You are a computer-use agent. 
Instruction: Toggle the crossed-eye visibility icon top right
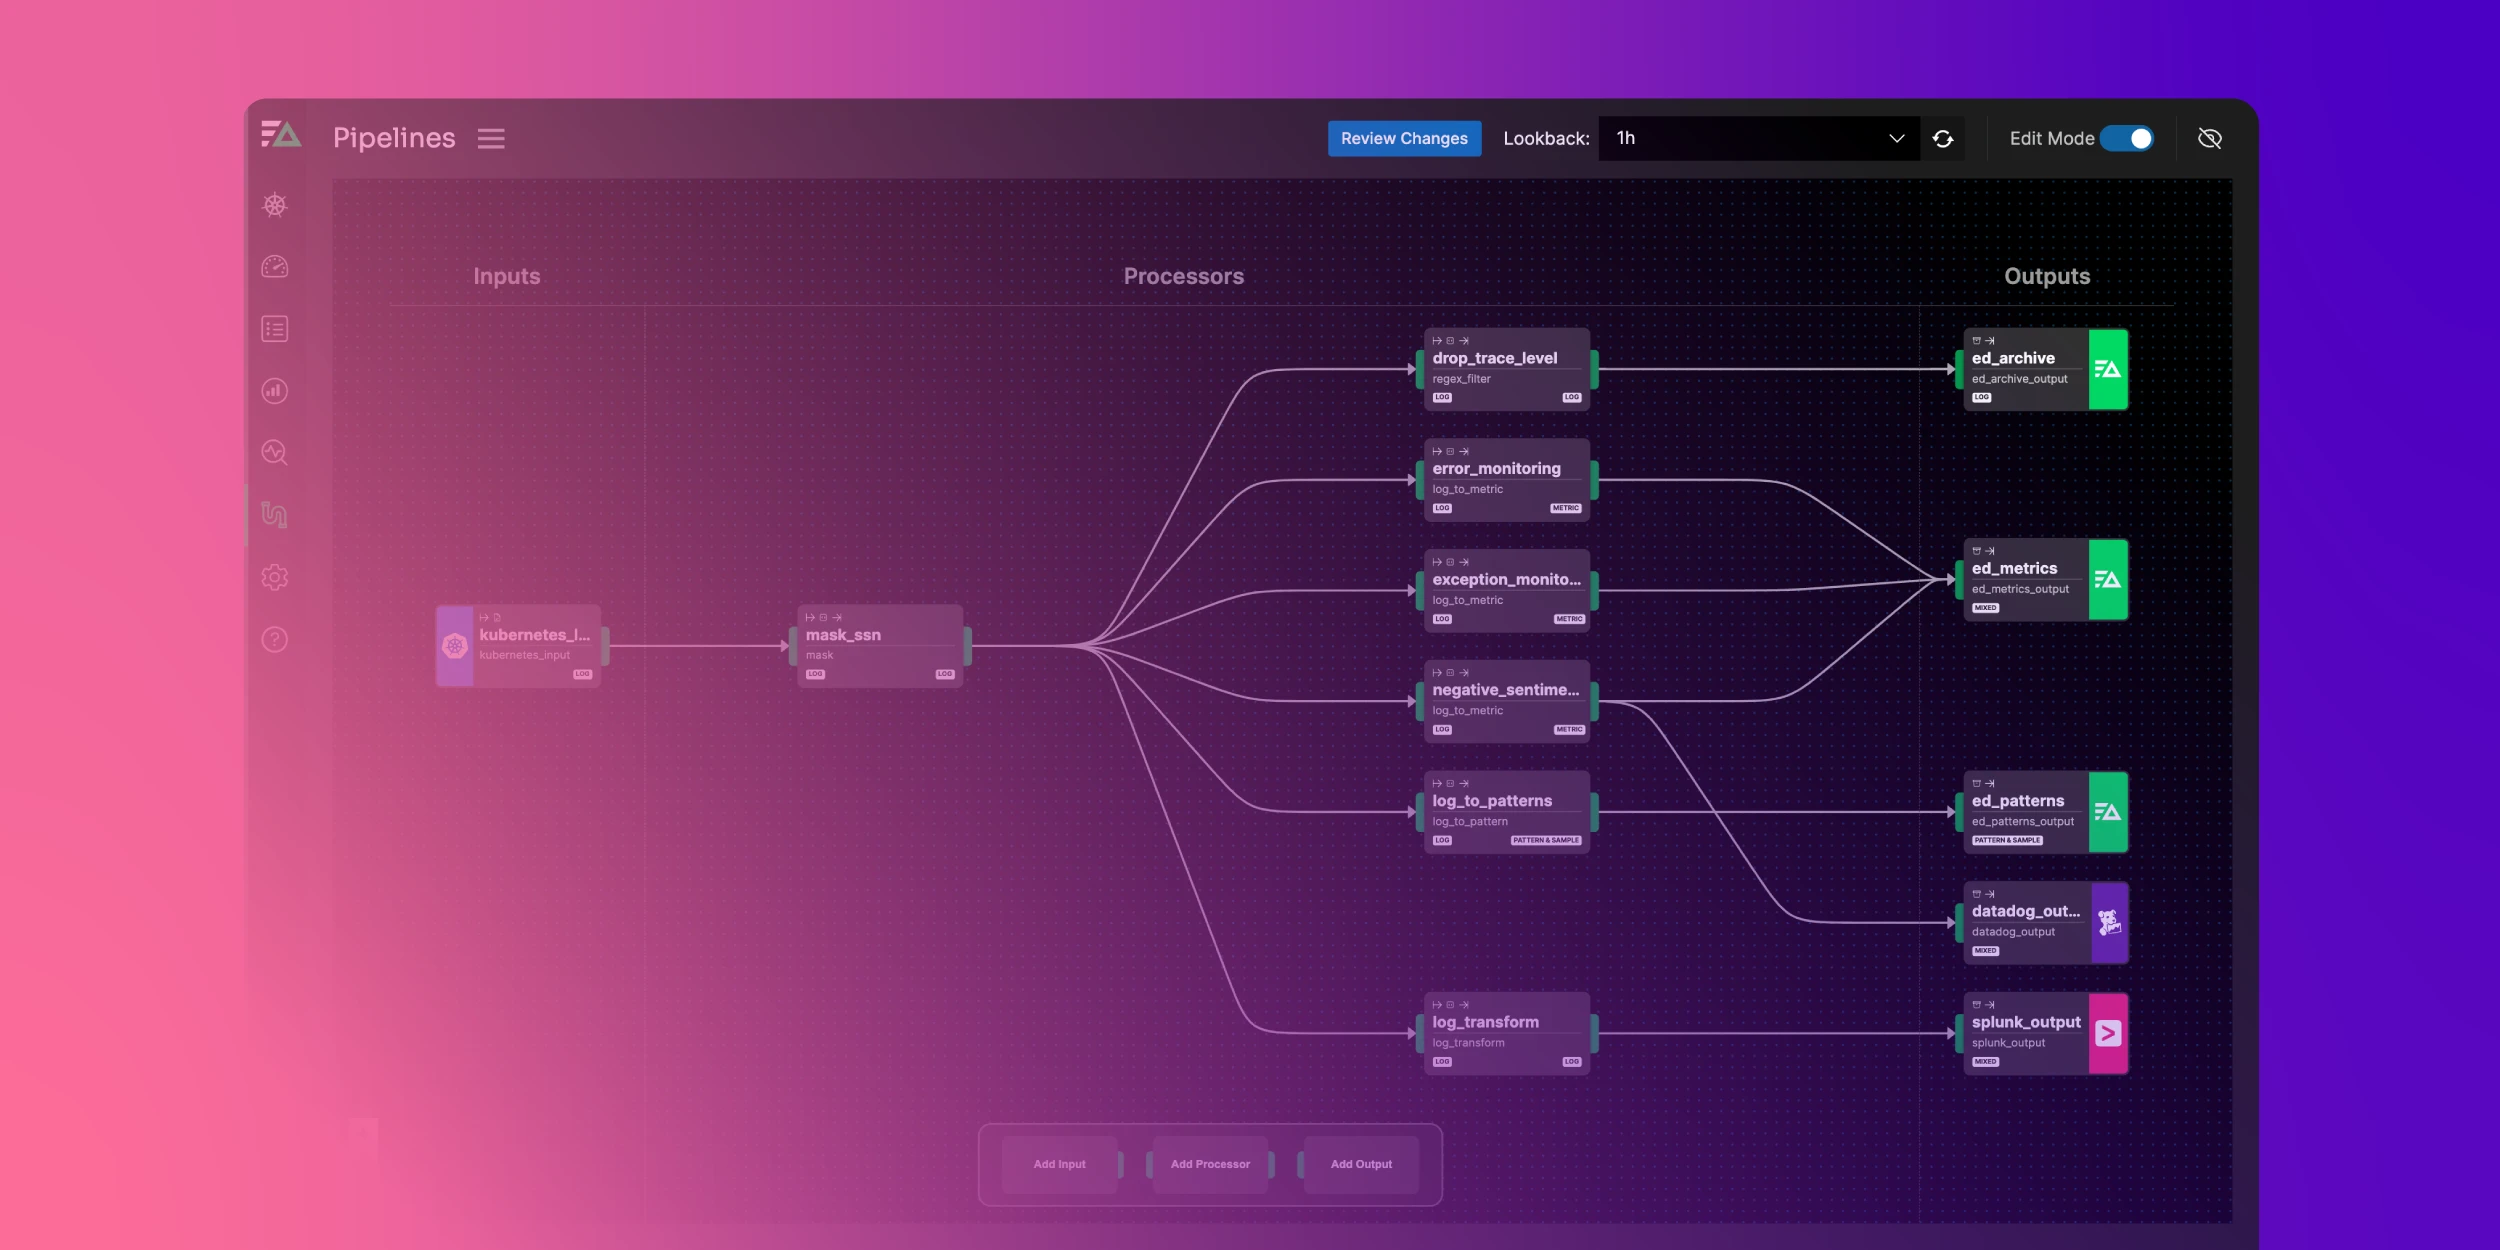pos(2210,138)
